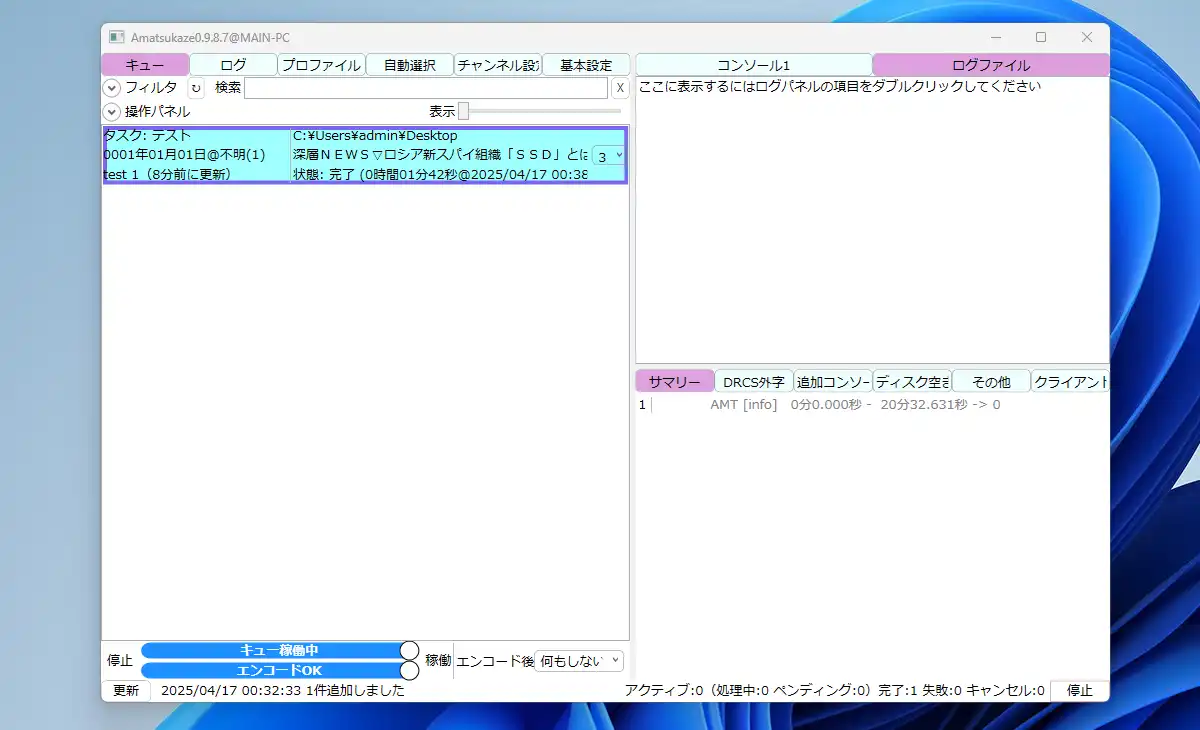The width and height of the screenshot is (1200, 730).
Task: Open the 自動選択 tab
Action: pyautogui.click(x=410, y=65)
